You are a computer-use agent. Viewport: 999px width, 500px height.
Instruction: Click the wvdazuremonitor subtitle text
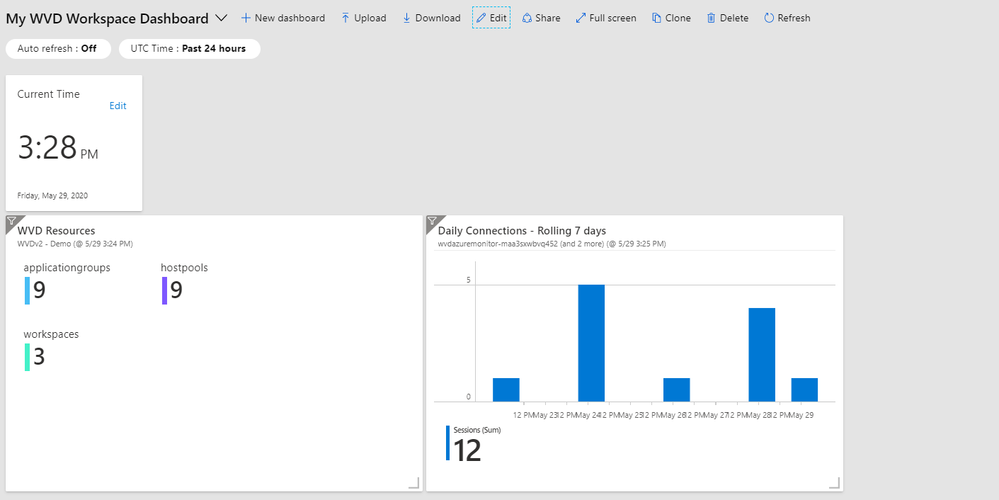point(552,243)
